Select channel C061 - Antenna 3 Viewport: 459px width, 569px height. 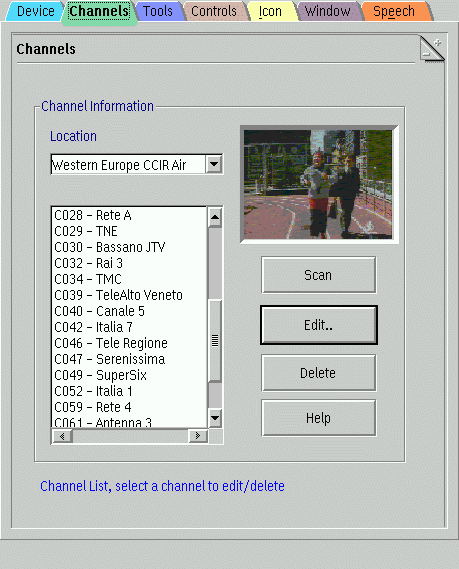click(130, 422)
